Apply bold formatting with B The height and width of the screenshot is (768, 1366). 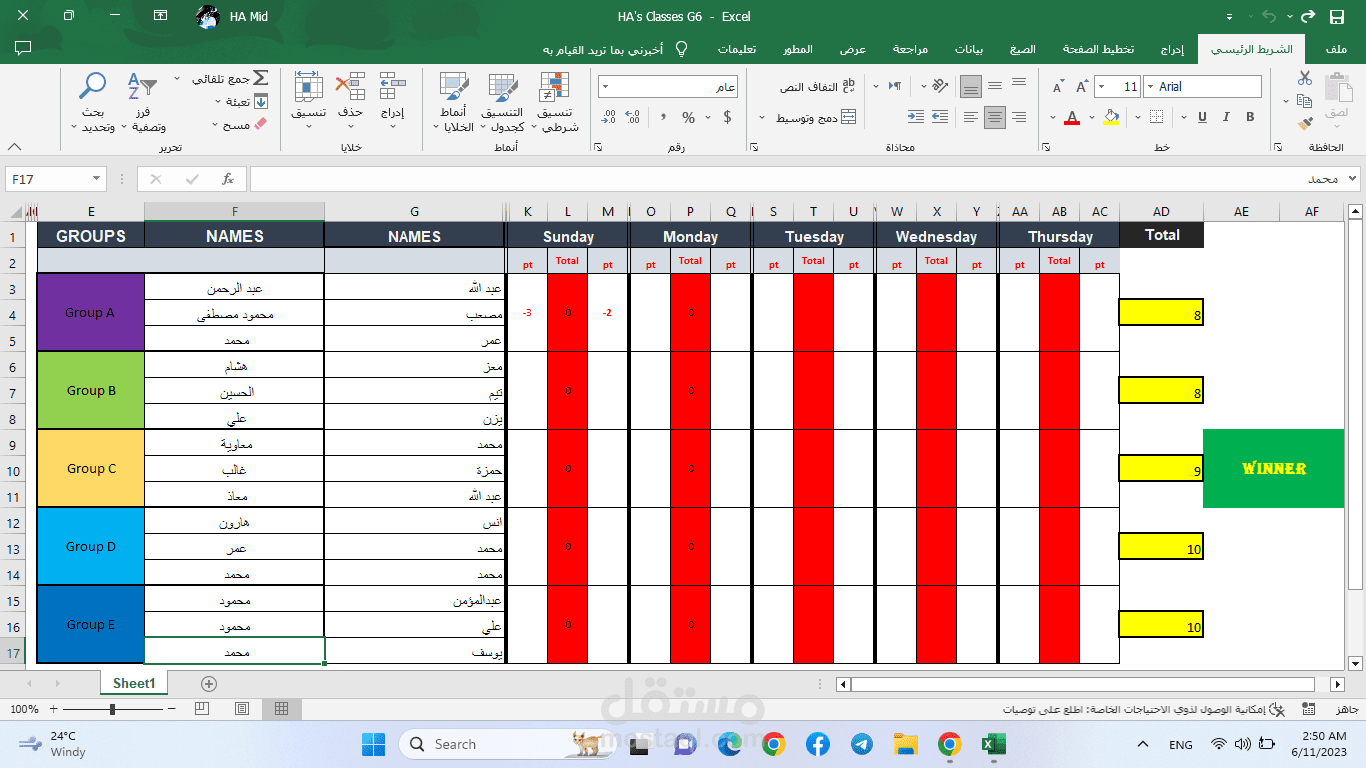click(x=1250, y=117)
